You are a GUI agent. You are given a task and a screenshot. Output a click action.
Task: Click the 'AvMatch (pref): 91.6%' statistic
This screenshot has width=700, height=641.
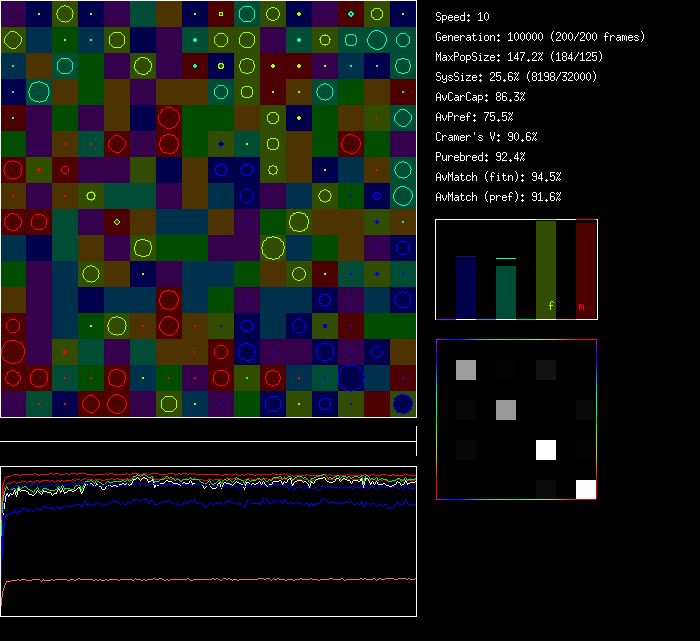[498, 197]
